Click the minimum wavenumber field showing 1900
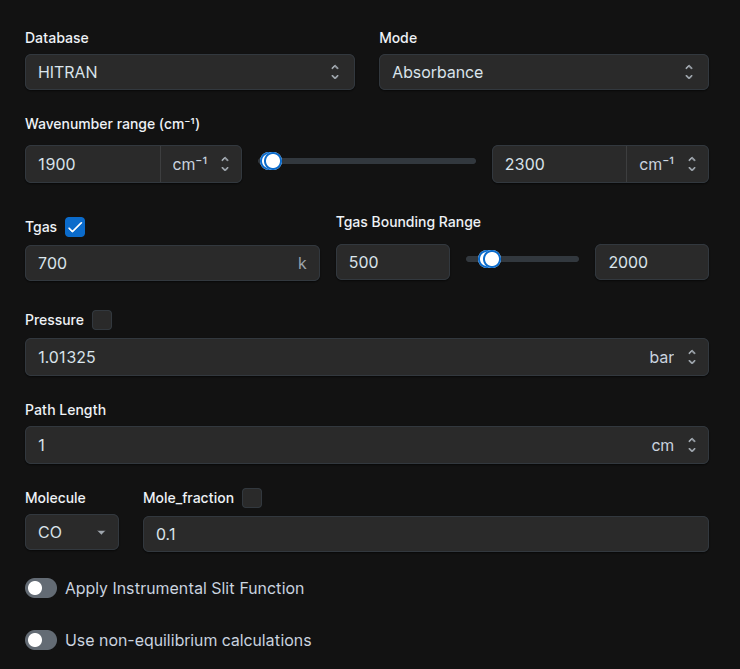Viewport: 740px width, 669px height. click(93, 164)
